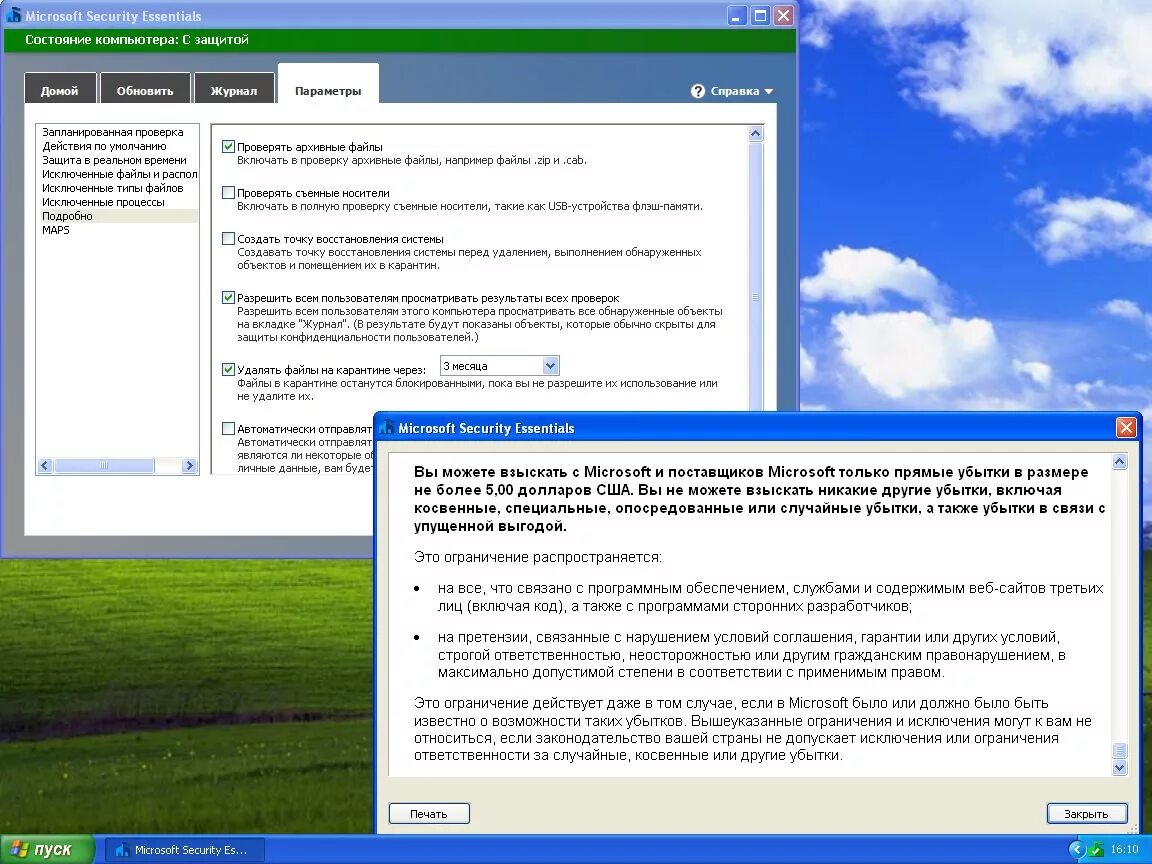This screenshot has height=864, width=1152.
Task: Select Исключенные процессы item
Action: pyautogui.click(x=103, y=202)
